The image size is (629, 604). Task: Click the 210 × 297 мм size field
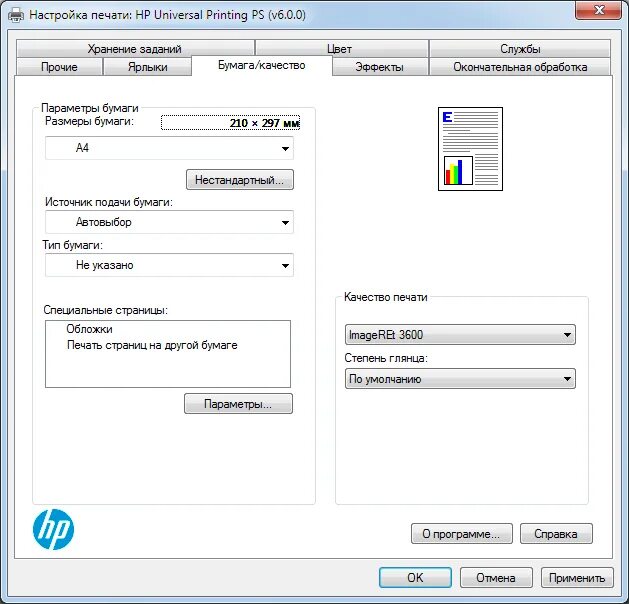pyautogui.click(x=230, y=123)
